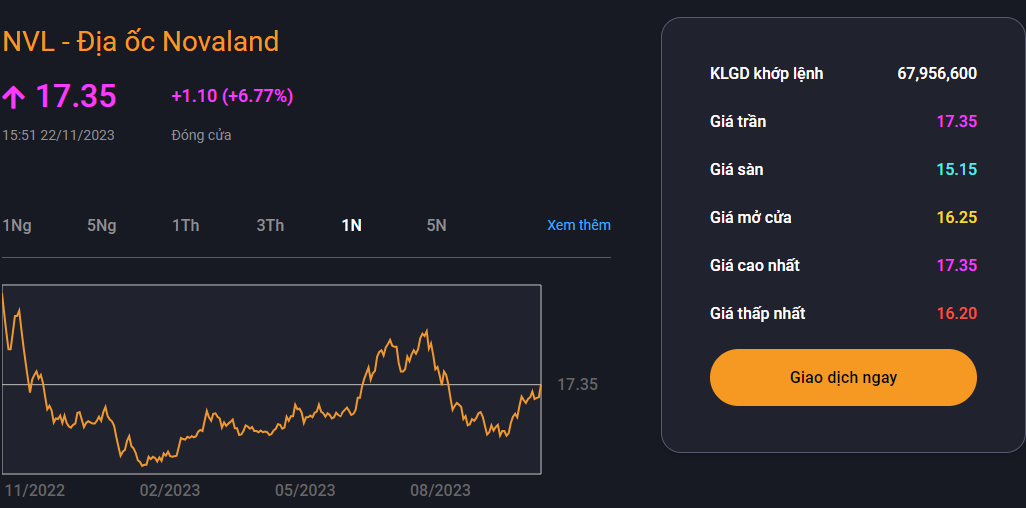1026x508 pixels.
Task: Click the KLGD khớp lệnh volume value
Action: (x=937, y=73)
